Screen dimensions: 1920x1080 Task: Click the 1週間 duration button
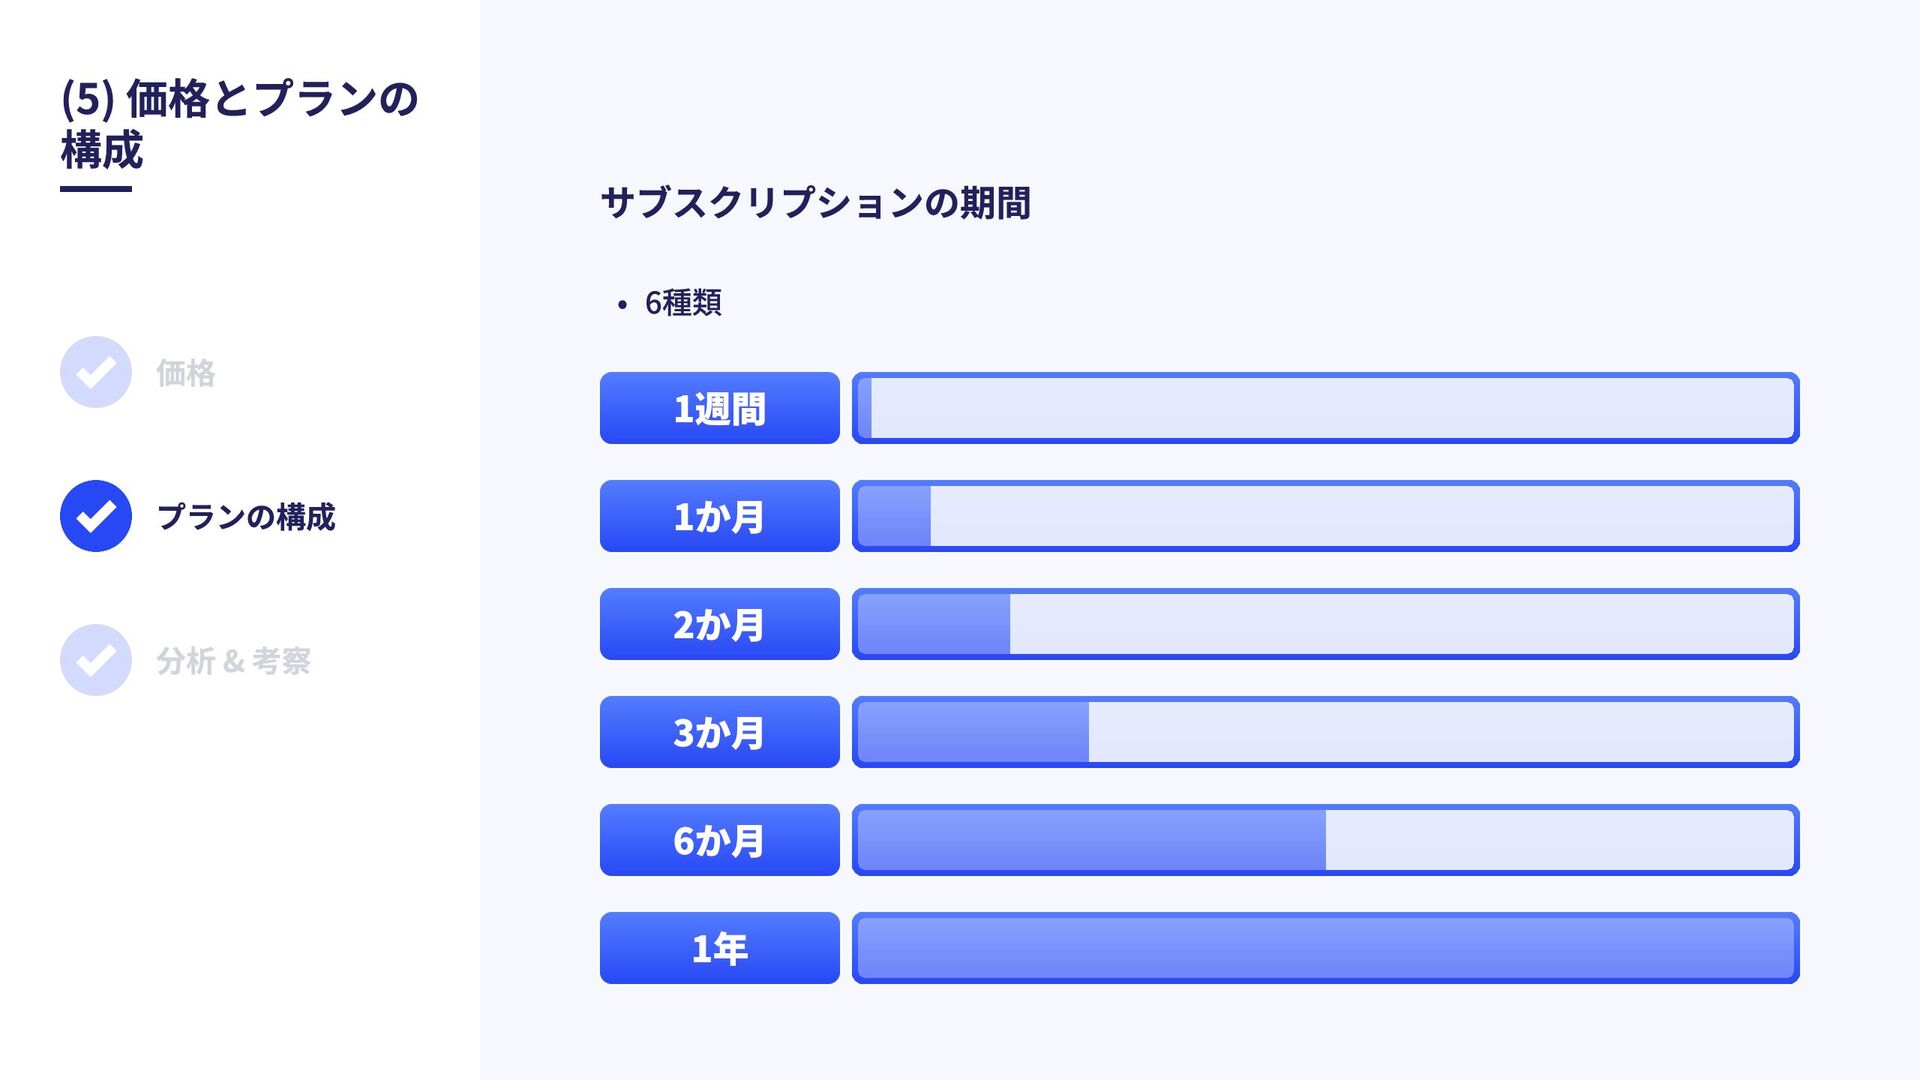click(x=720, y=408)
